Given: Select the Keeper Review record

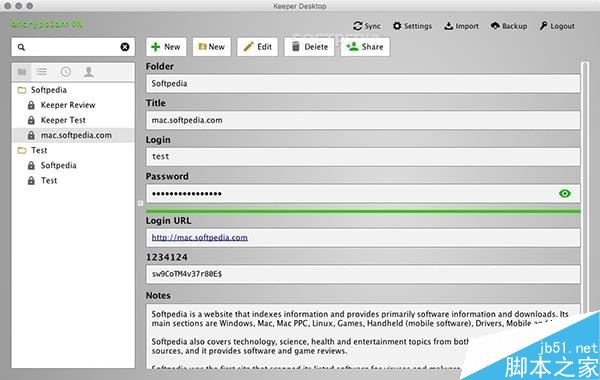Looking at the screenshot, I should [x=73, y=105].
